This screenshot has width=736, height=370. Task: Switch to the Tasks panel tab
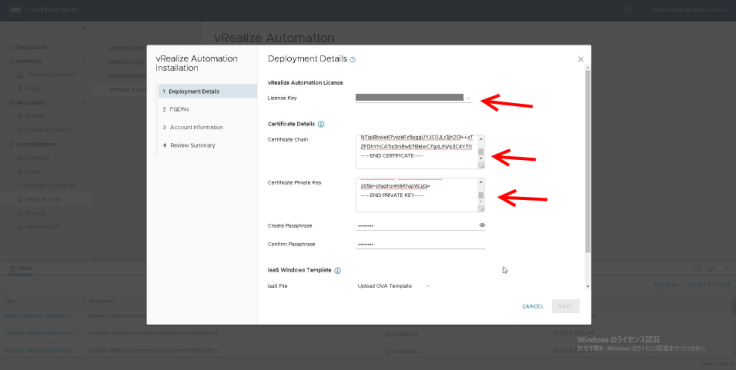(x=21, y=269)
